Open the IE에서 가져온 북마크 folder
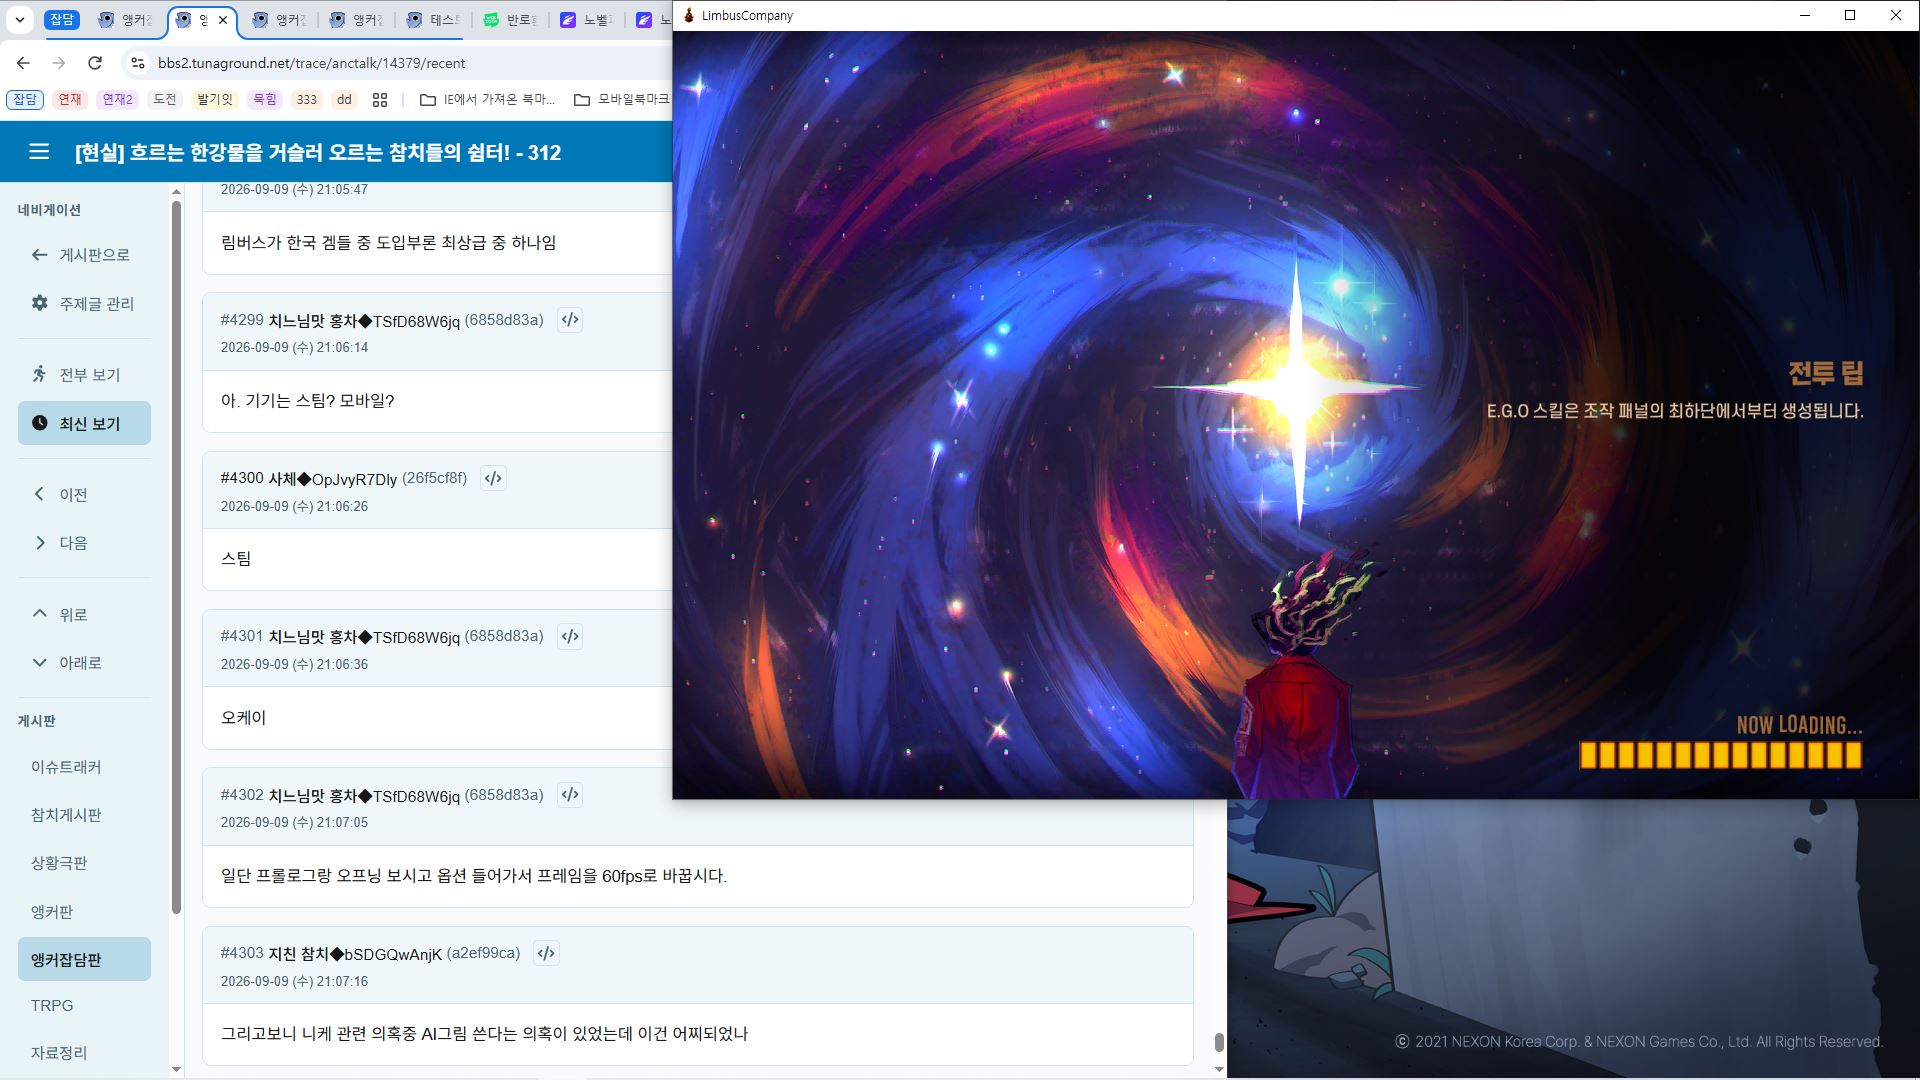1920x1080 pixels. 487,99
